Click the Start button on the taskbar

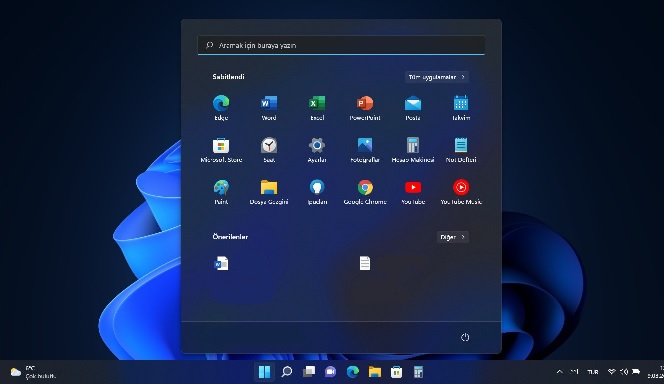coord(264,372)
